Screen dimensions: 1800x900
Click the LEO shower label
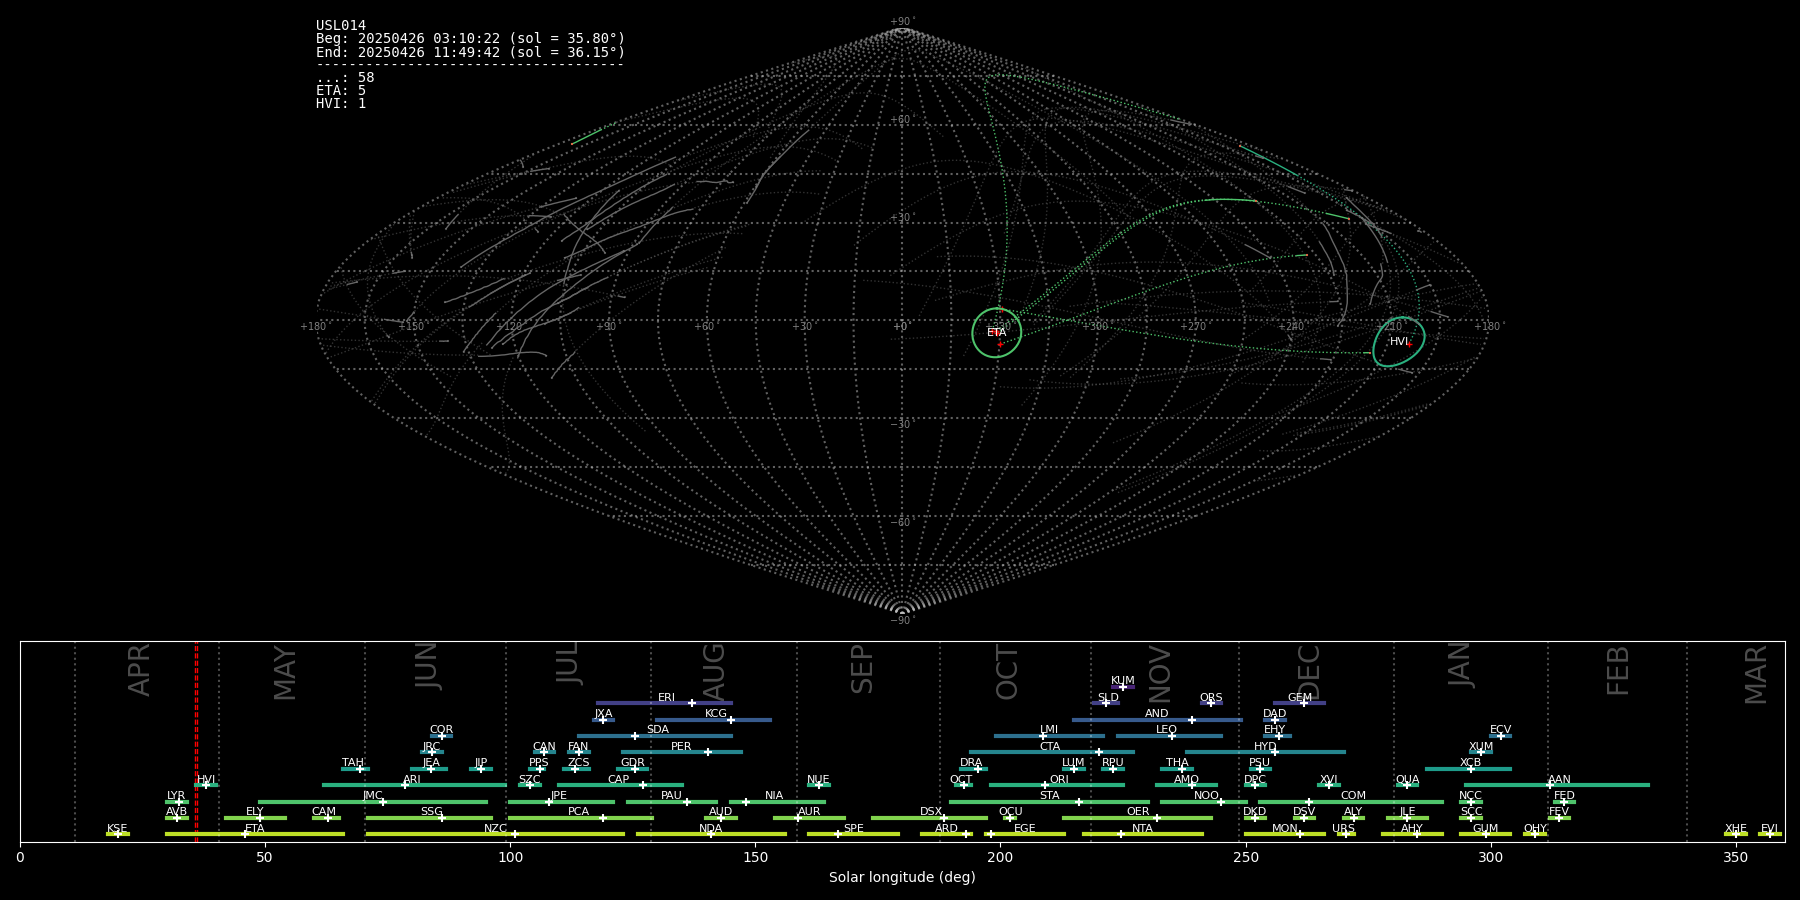point(1166,730)
